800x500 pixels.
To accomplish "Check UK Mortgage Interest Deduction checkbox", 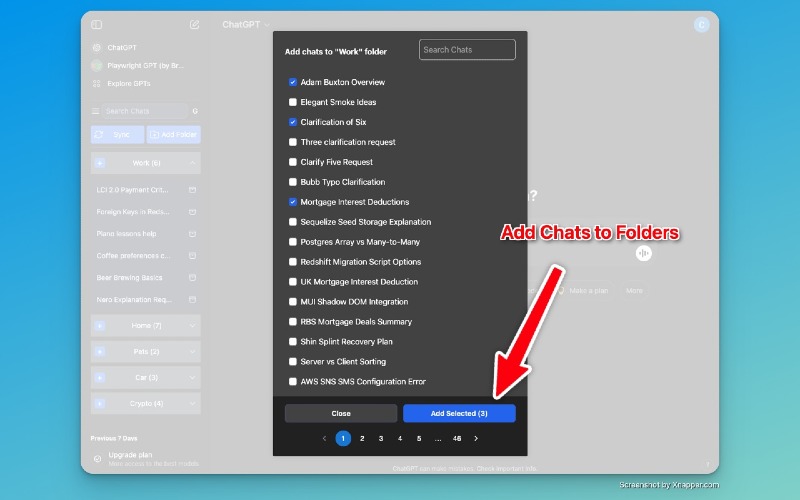I will click(292, 282).
